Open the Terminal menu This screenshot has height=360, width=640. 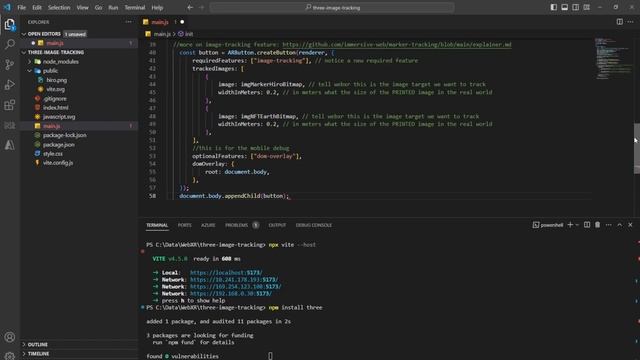(135, 7)
